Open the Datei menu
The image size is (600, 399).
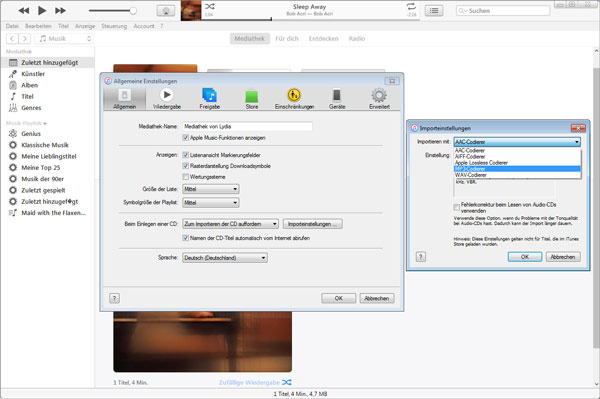[x=12, y=26]
